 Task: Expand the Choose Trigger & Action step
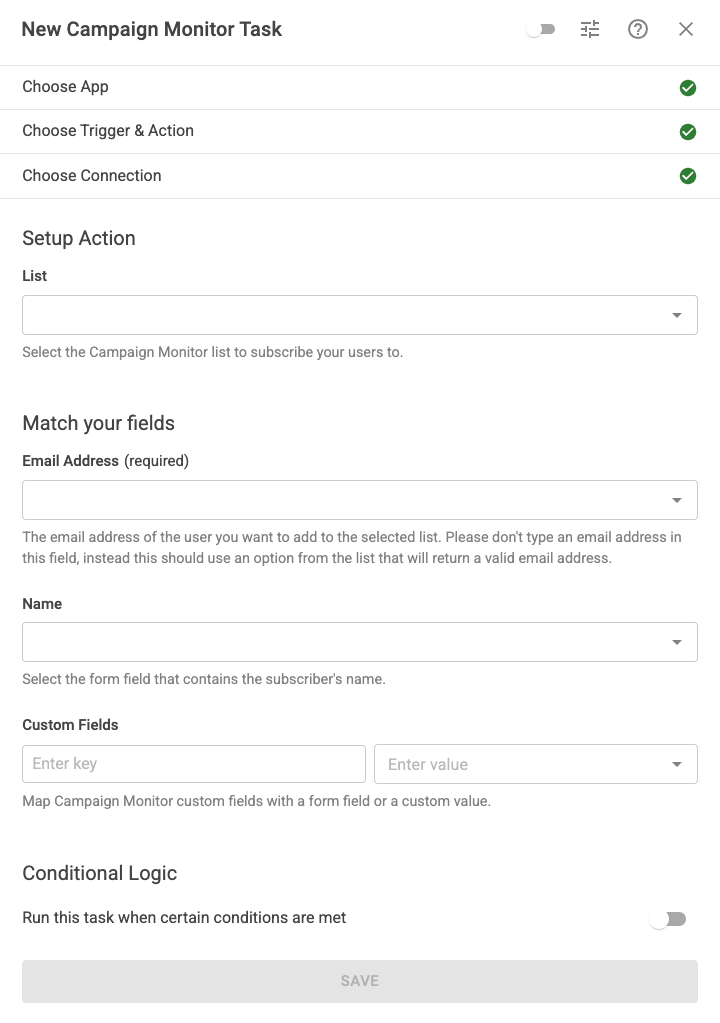coord(360,132)
